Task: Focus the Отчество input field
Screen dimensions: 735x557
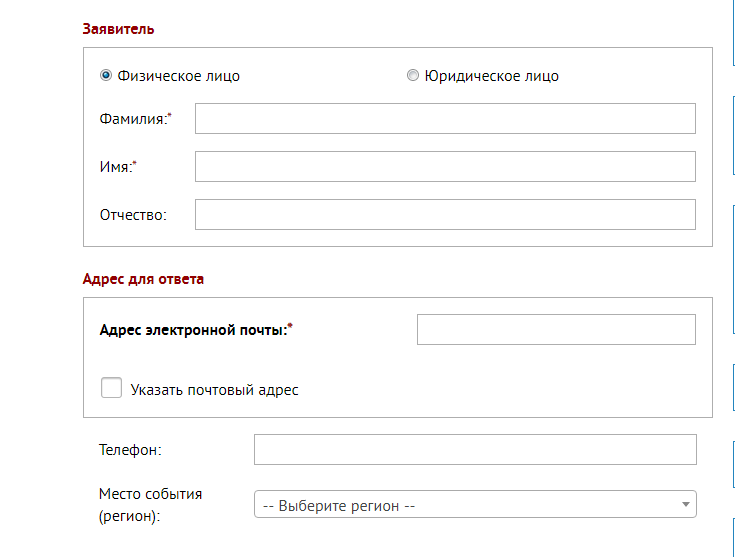Action: click(x=445, y=215)
